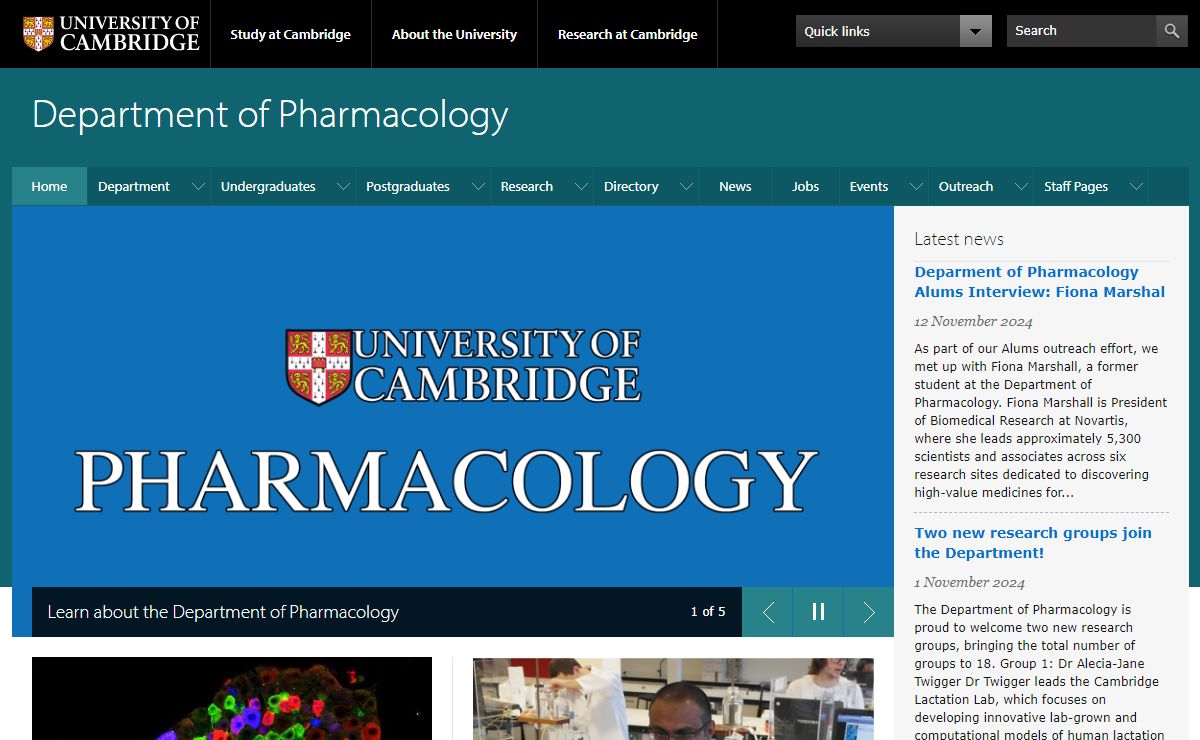Expand the Research menu arrow
The height and width of the screenshot is (740, 1200).
click(581, 186)
